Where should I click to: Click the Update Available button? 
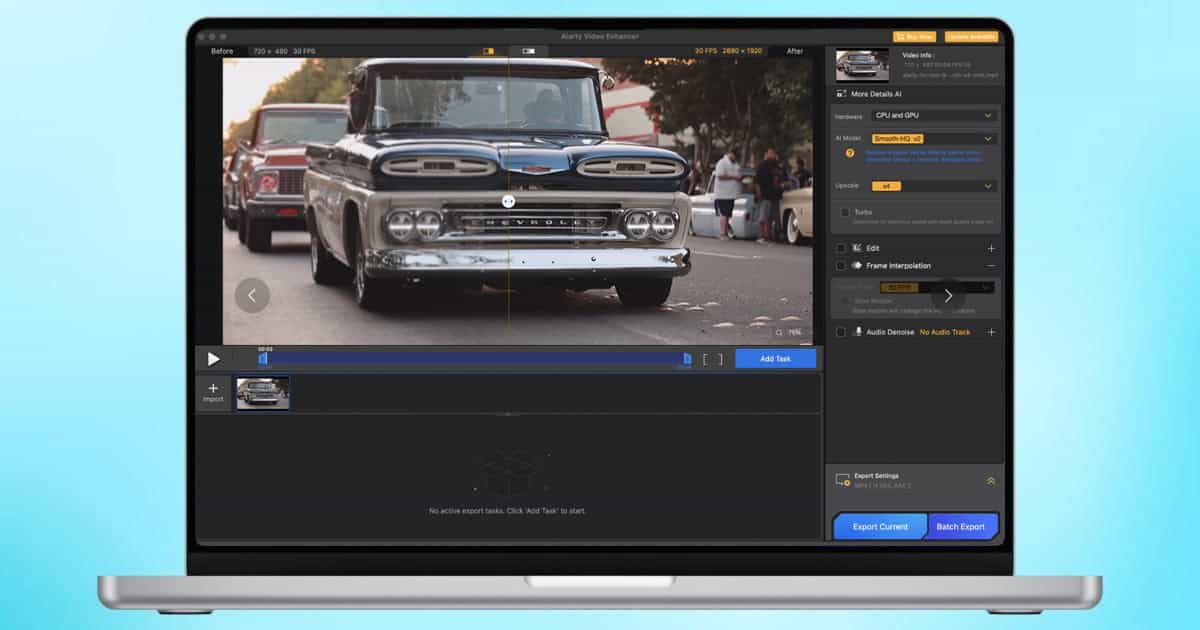(x=971, y=37)
